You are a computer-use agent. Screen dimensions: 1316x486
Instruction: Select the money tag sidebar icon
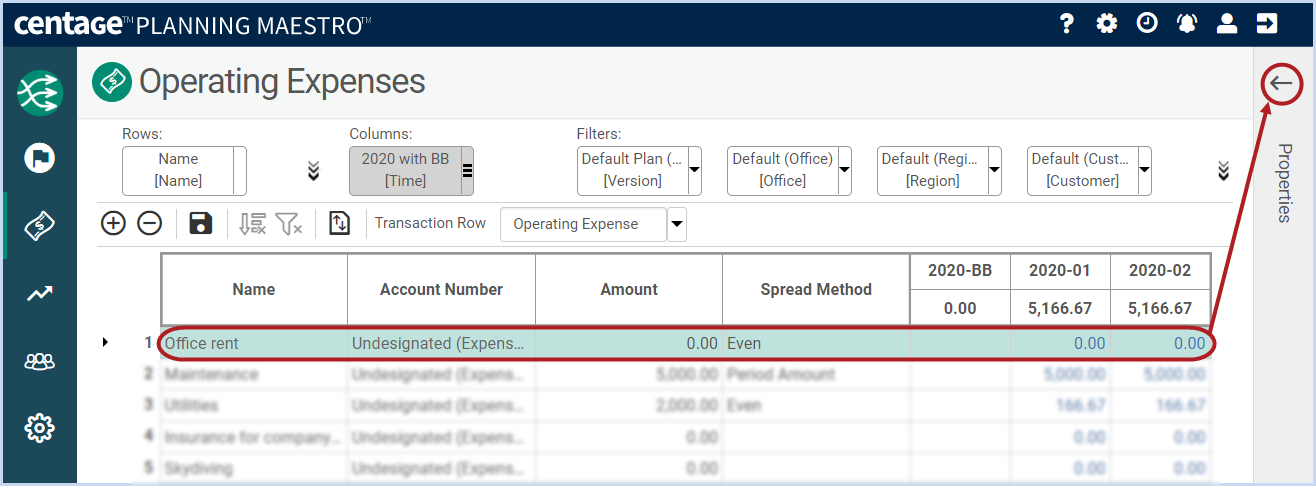39,226
